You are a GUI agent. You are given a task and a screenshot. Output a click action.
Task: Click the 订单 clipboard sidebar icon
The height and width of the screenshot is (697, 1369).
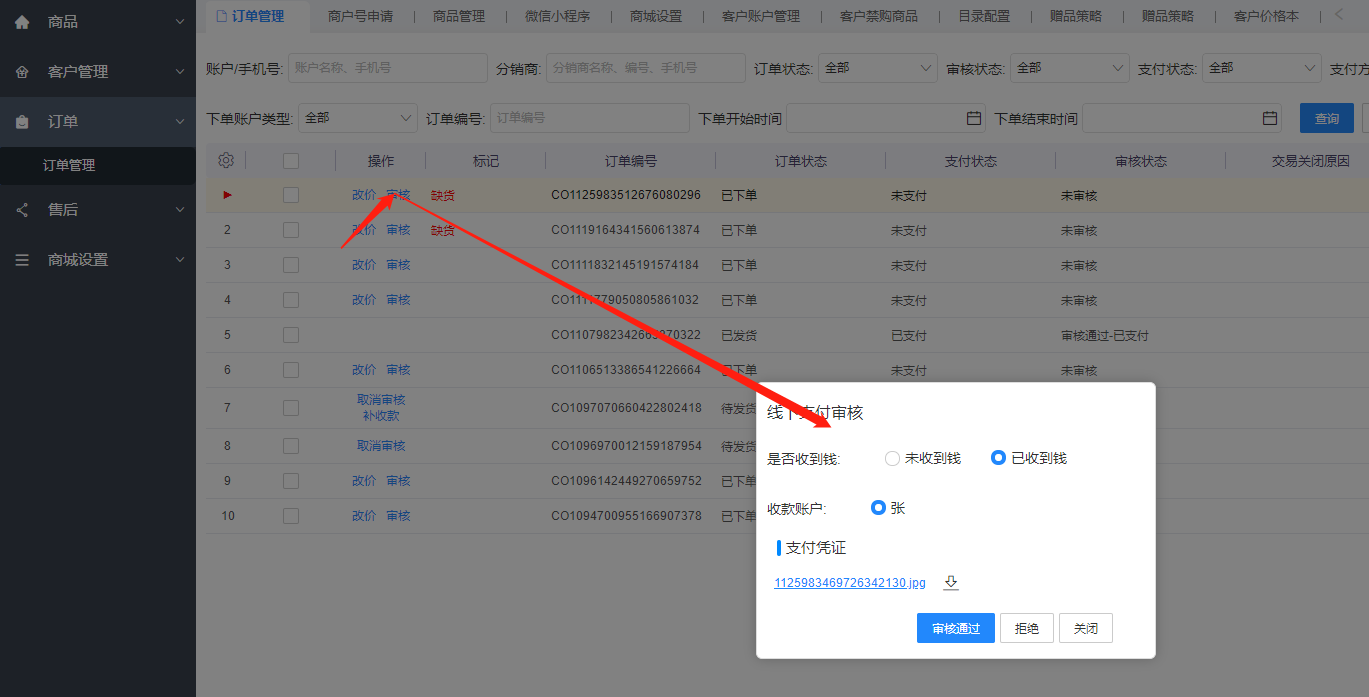tap(22, 122)
